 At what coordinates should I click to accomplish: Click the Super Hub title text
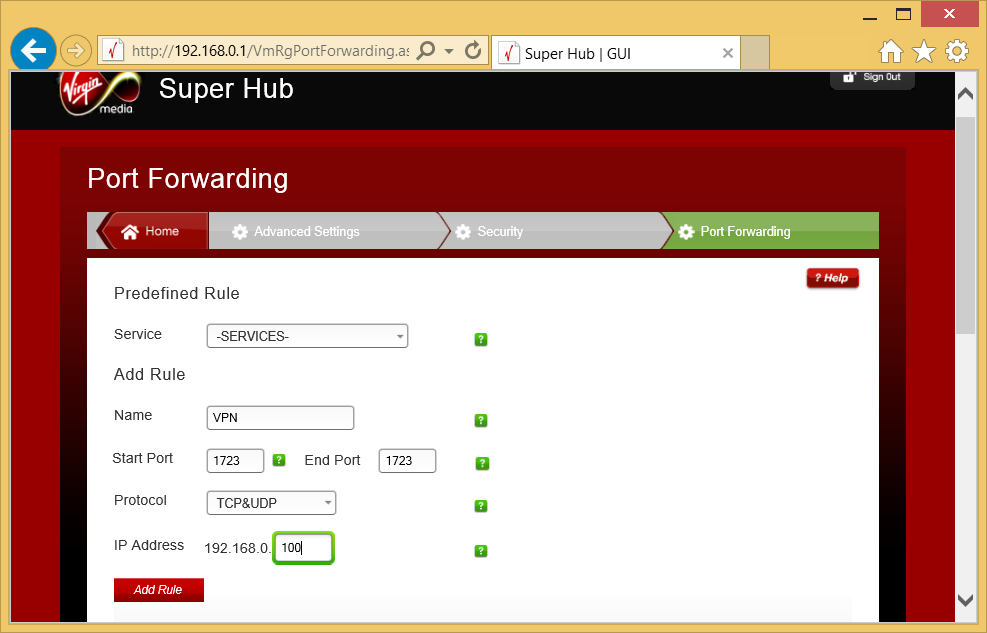[x=226, y=89]
